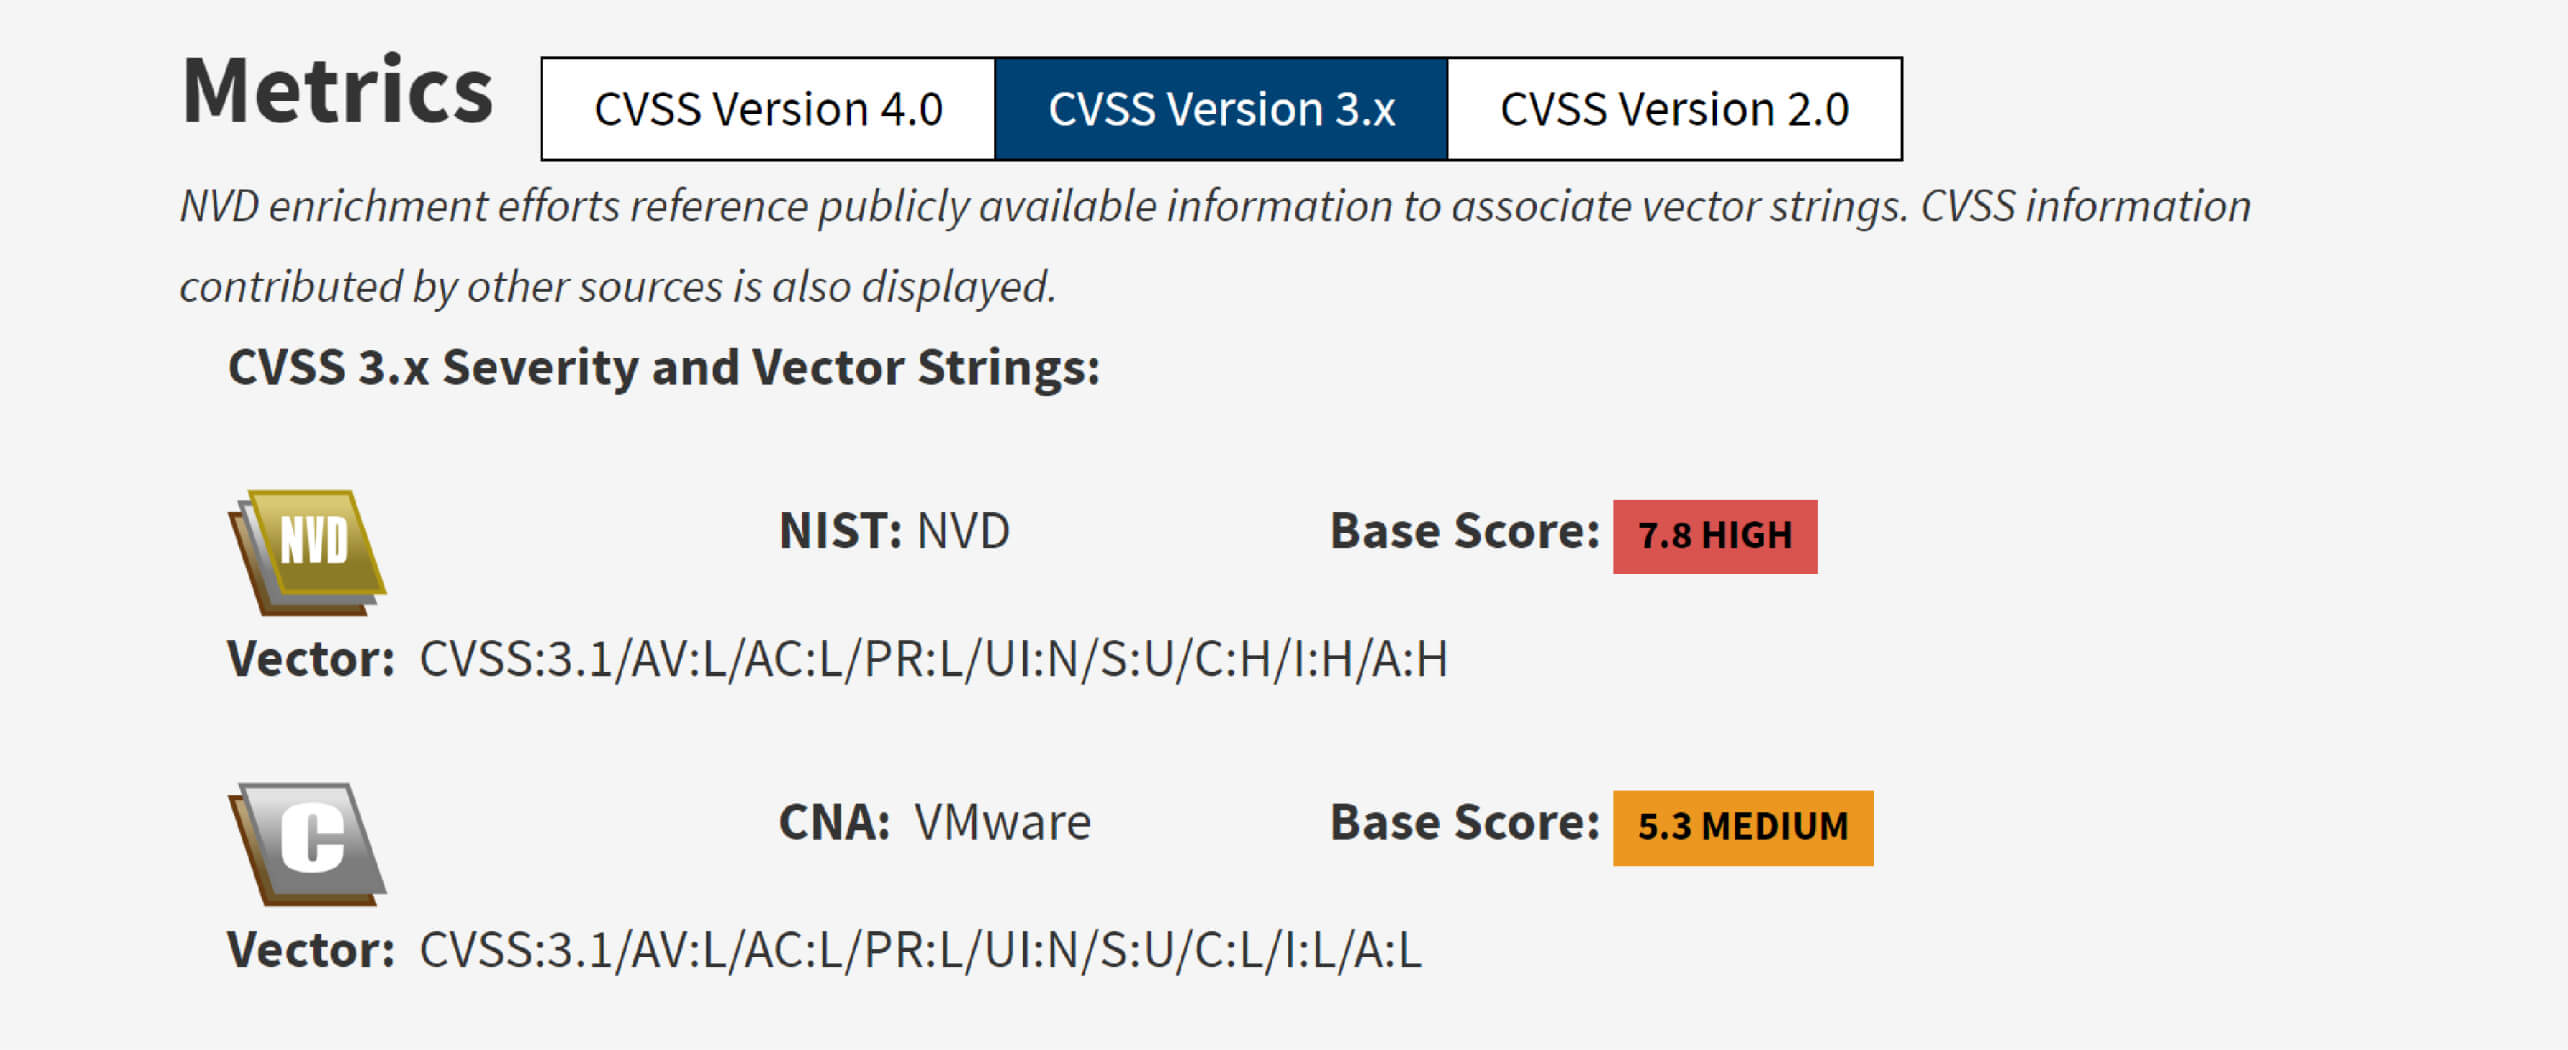Image resolution: width=2568 pixels, height=1050 pixels.
Task: Switch to the CVSS Version 4.0 tab
Action: (766, 108)
